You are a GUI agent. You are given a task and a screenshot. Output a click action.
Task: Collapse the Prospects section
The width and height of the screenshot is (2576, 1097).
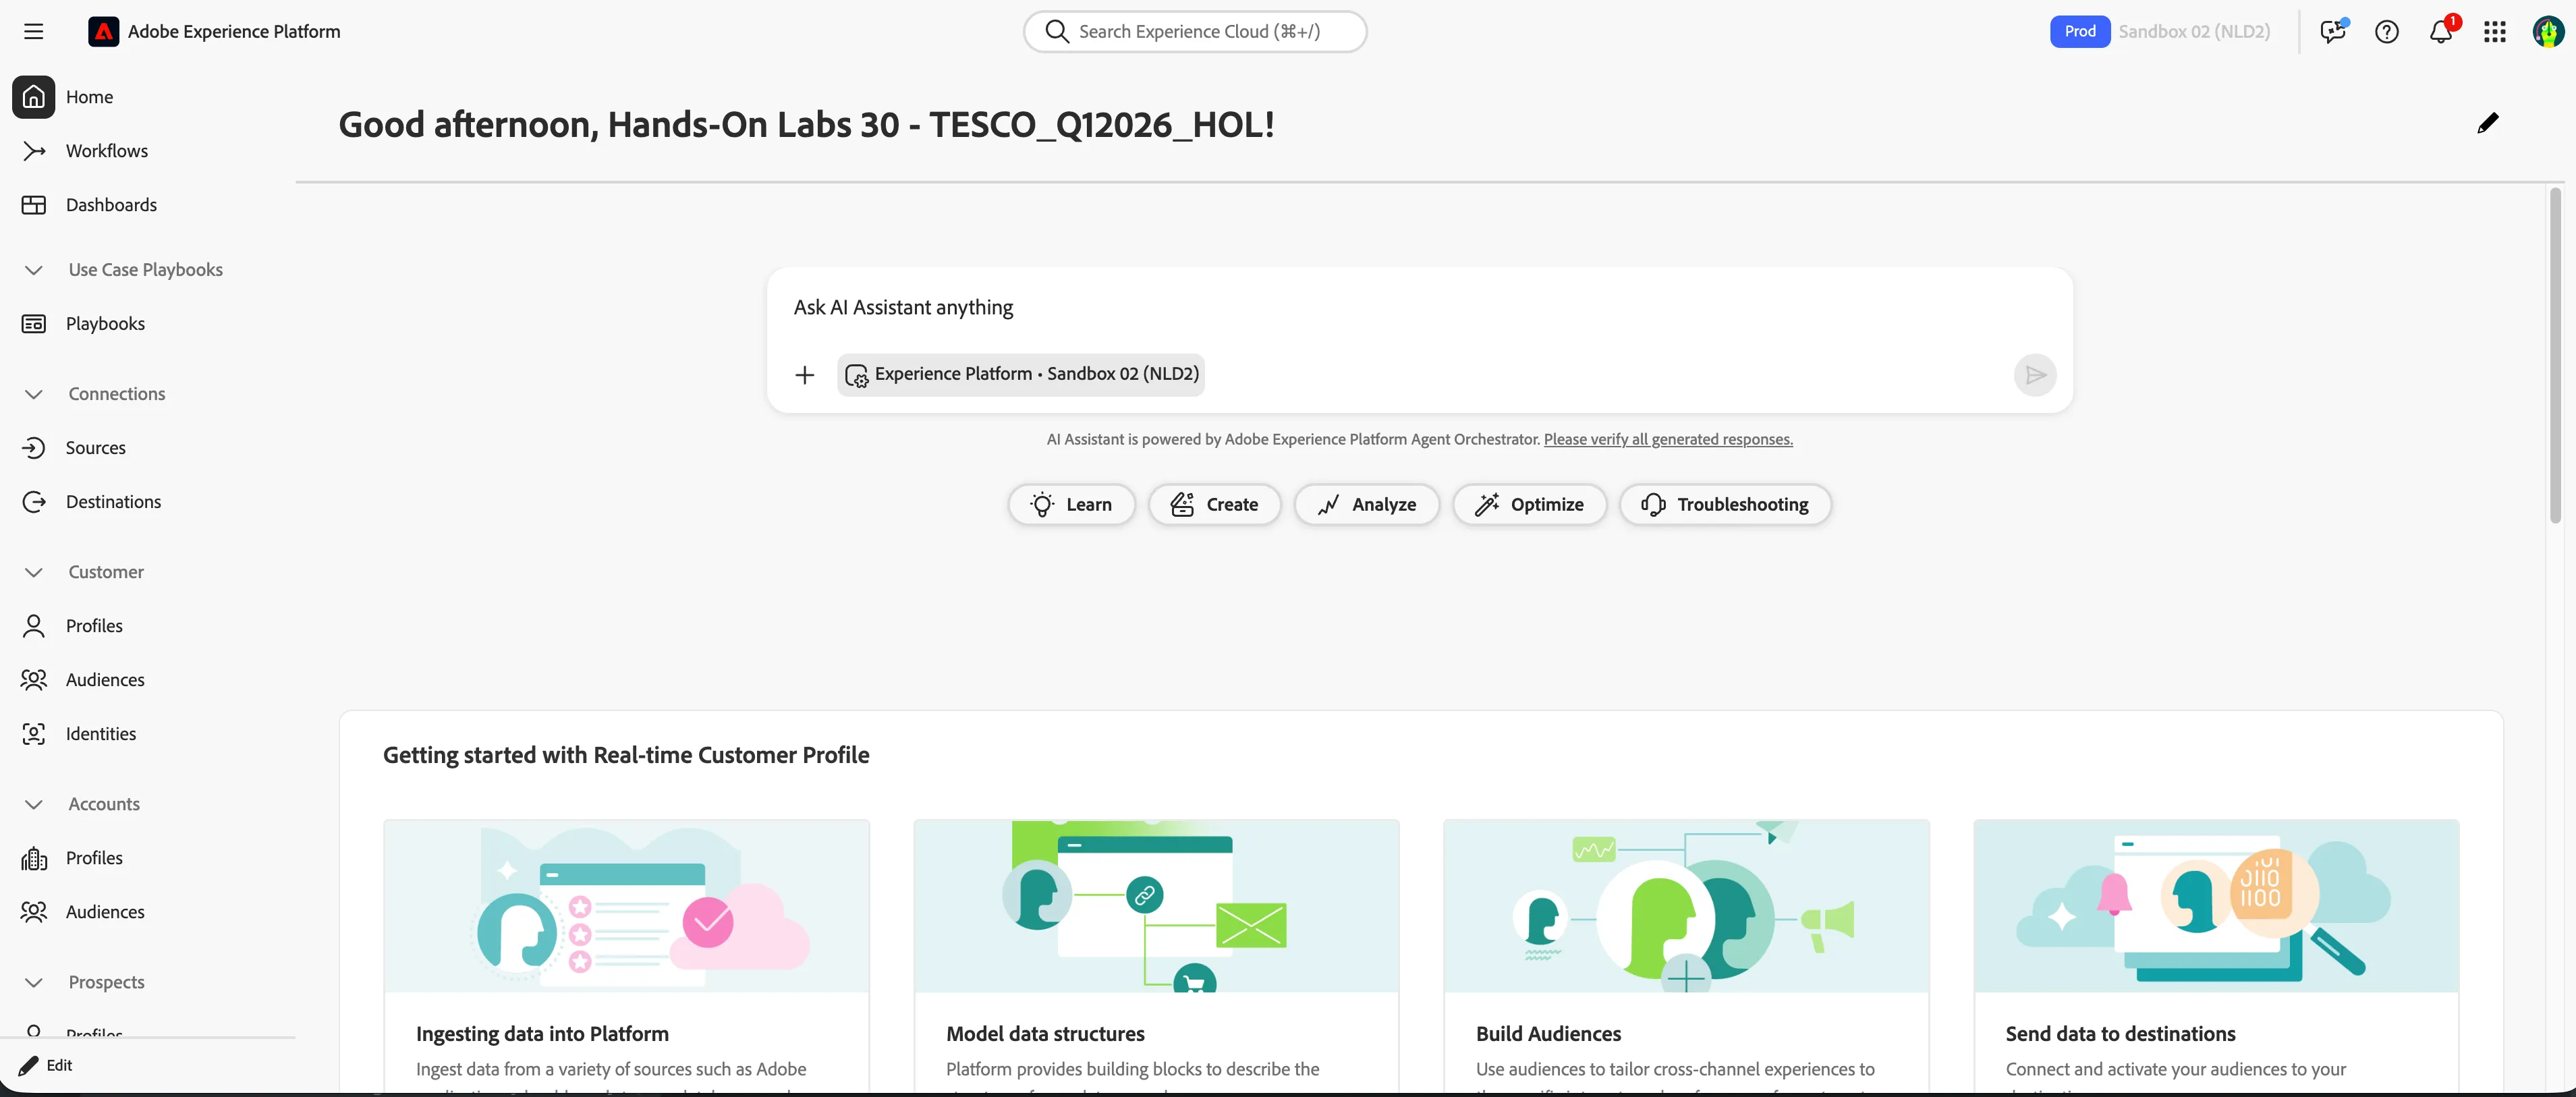click(33, 982)
